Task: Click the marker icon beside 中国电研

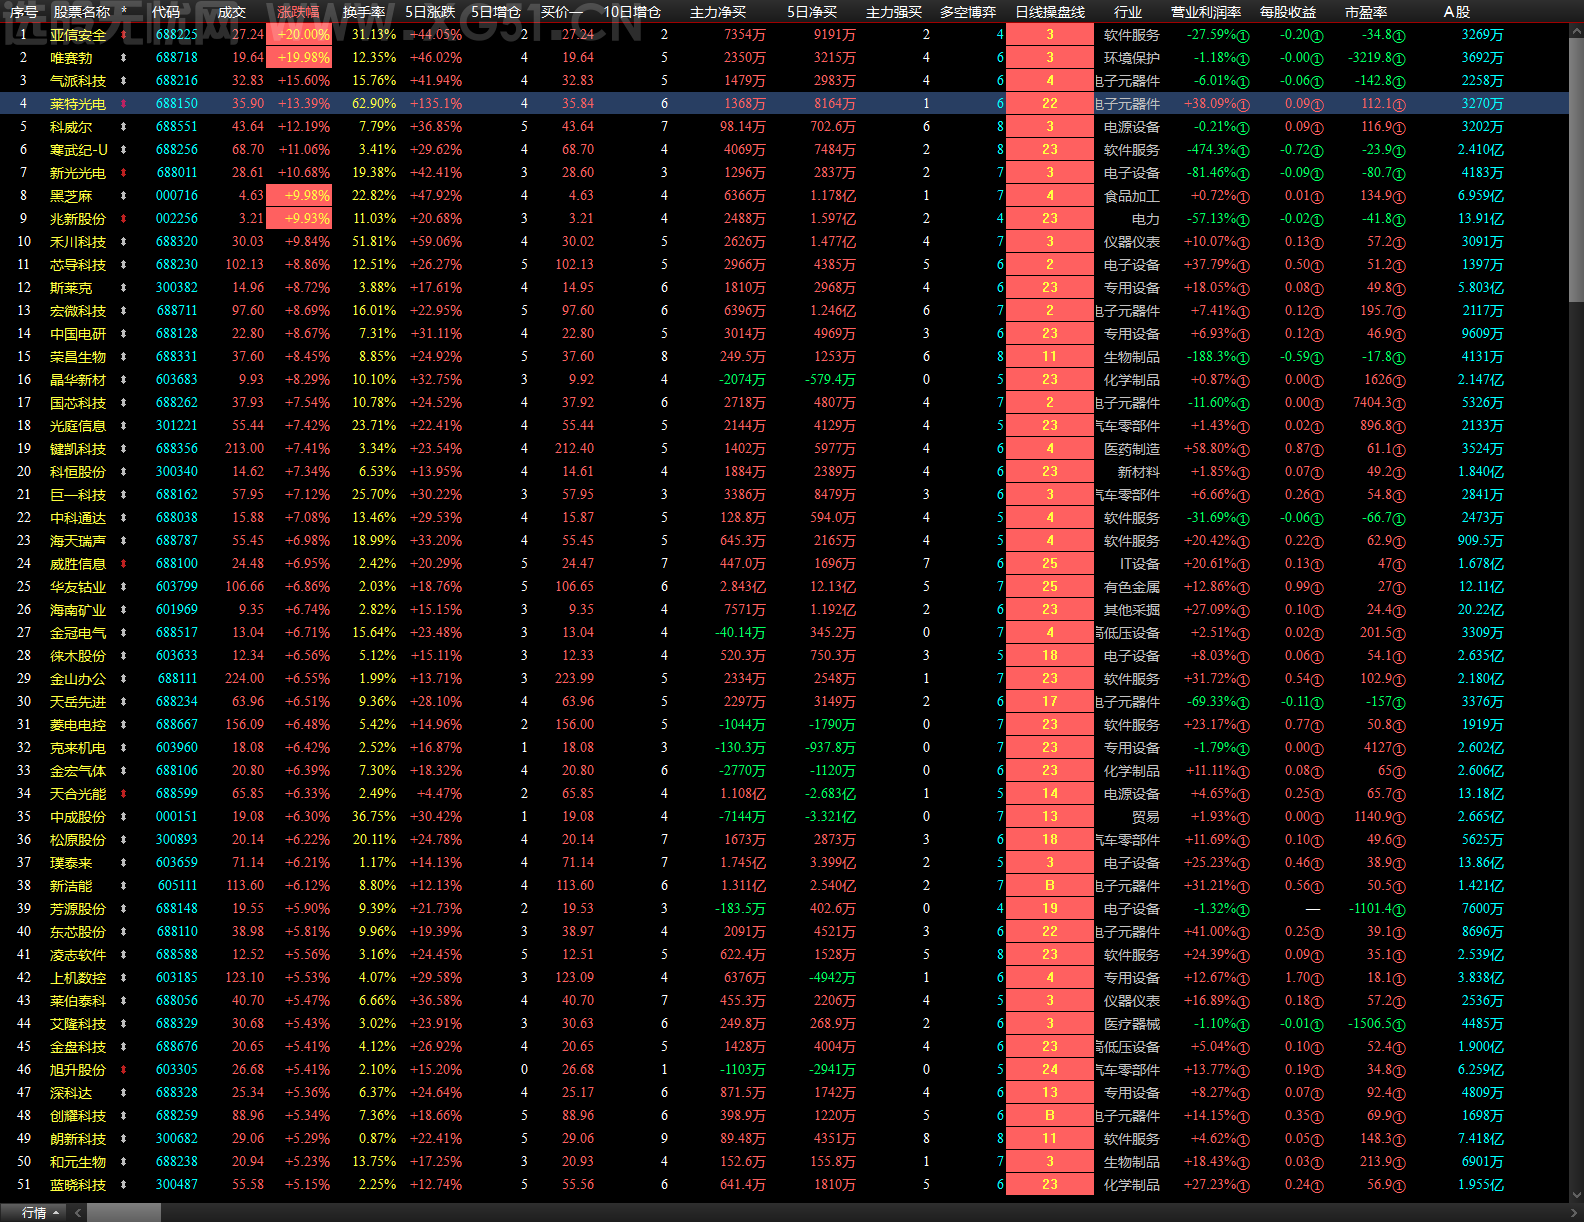Action: click(123, 334)
